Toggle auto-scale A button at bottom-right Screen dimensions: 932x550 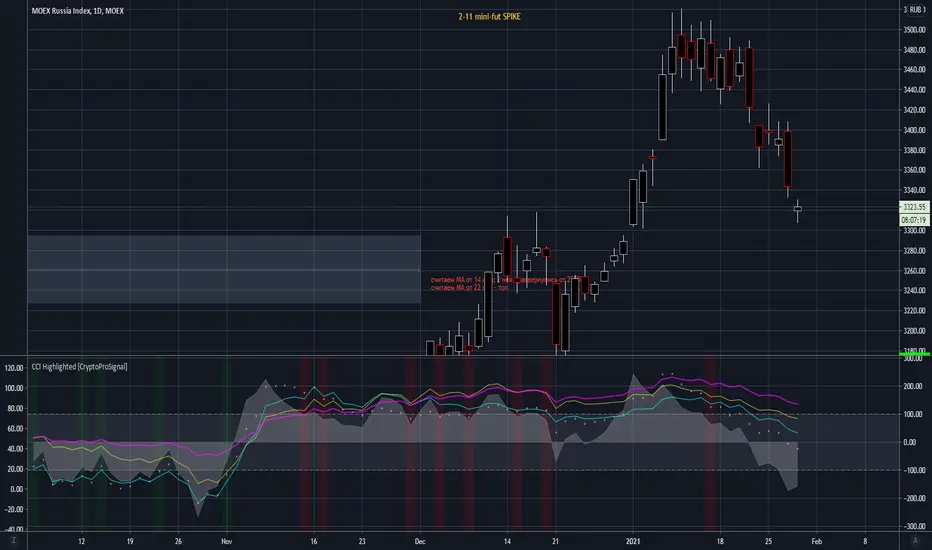pyautogui.click(x=915, y=540)
